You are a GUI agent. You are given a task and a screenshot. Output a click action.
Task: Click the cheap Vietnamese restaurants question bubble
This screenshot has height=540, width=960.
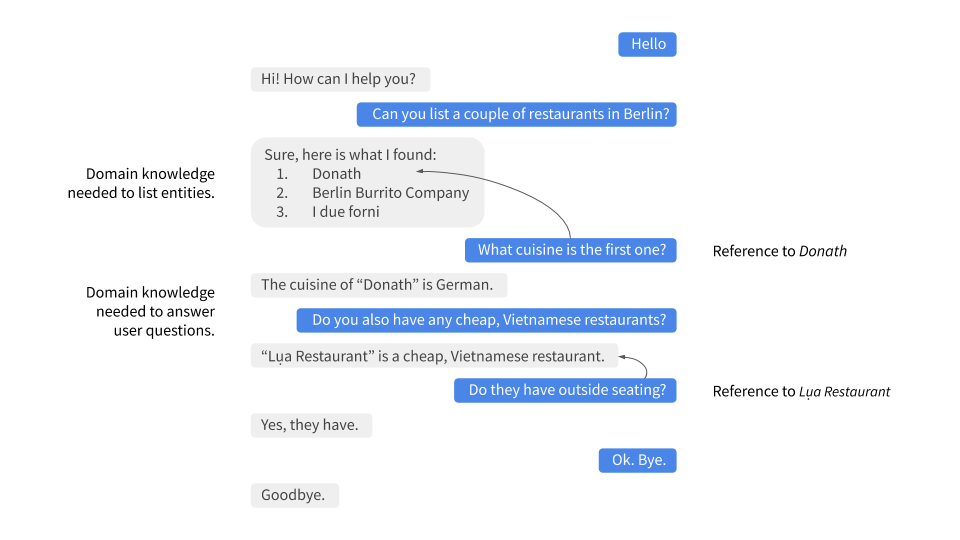[x=487, y=320]
